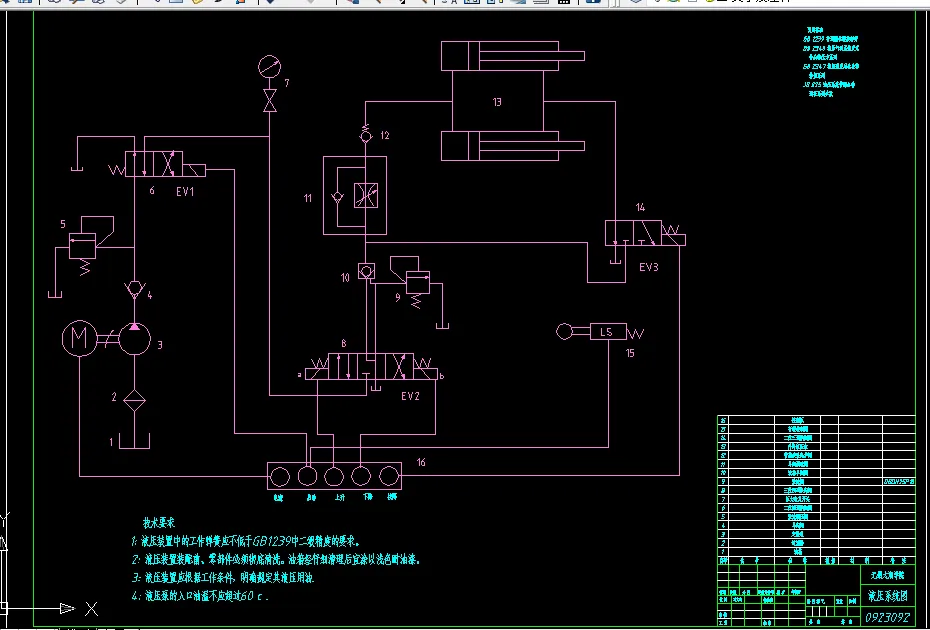Select the oil tank symbol beside label 1

pyautogui.click(x=134, y=441)
